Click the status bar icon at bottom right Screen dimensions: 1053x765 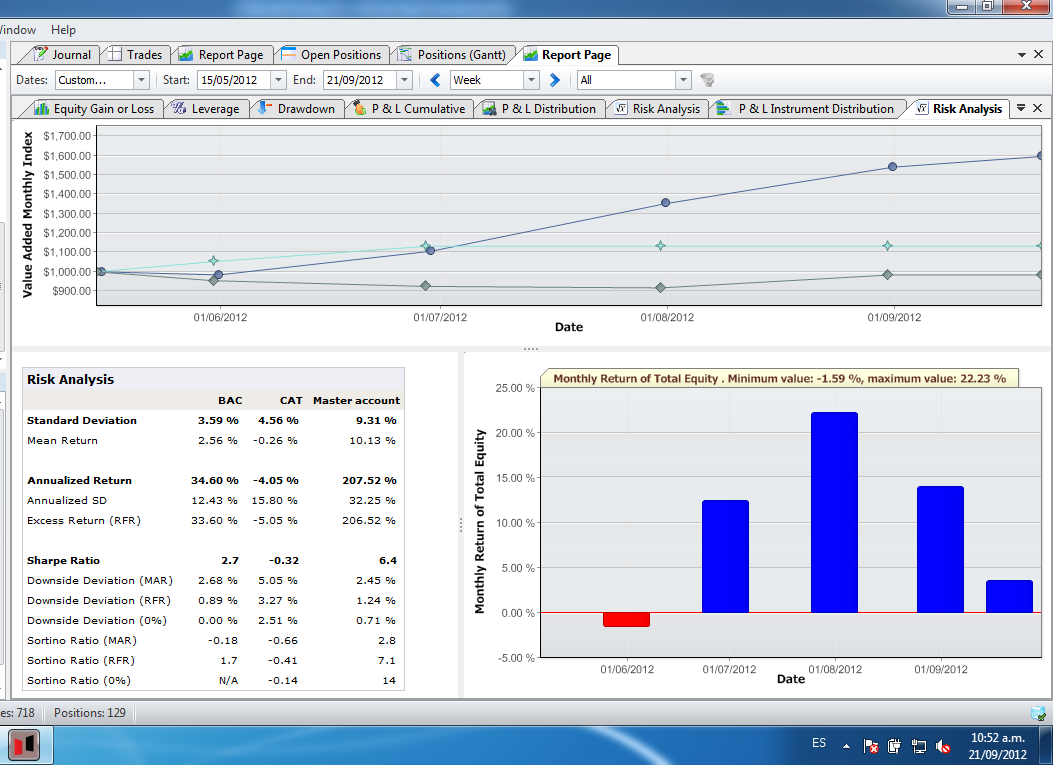(1038, 713)
